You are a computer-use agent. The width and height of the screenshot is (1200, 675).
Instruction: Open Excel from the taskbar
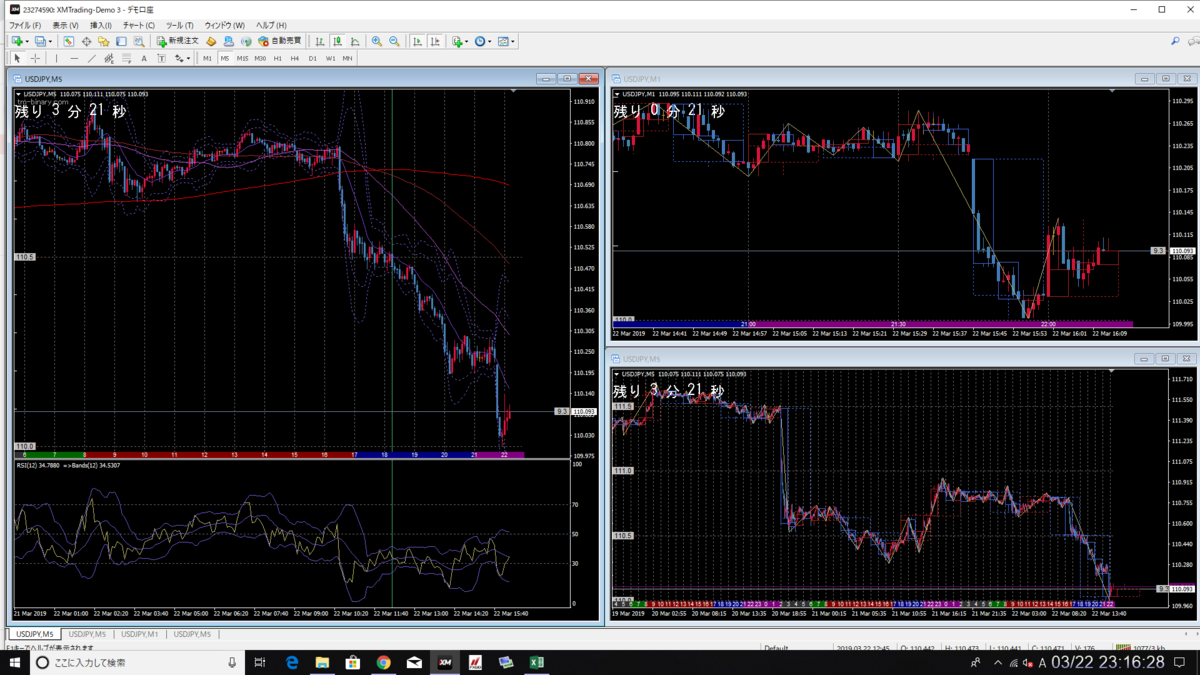pos(536,662)
